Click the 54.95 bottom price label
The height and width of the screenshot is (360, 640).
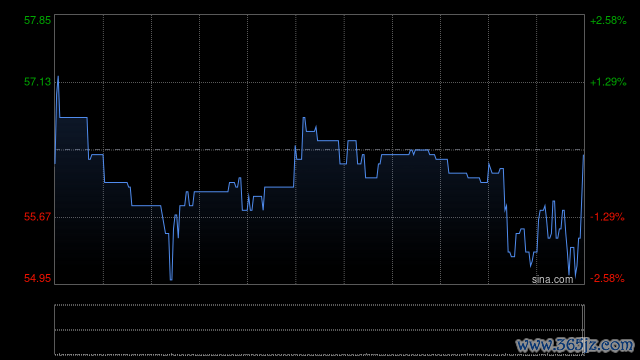37,278
